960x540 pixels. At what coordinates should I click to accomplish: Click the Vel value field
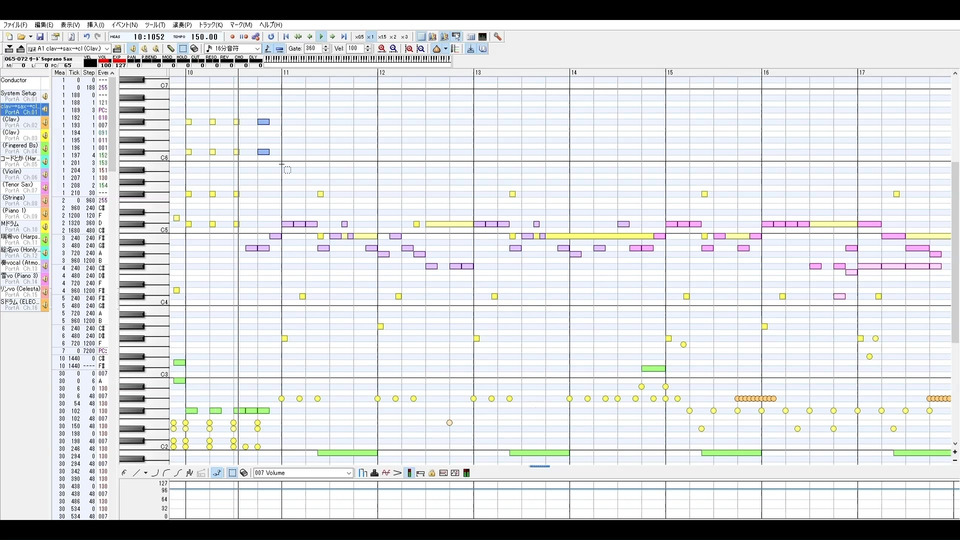pos(355,48)
